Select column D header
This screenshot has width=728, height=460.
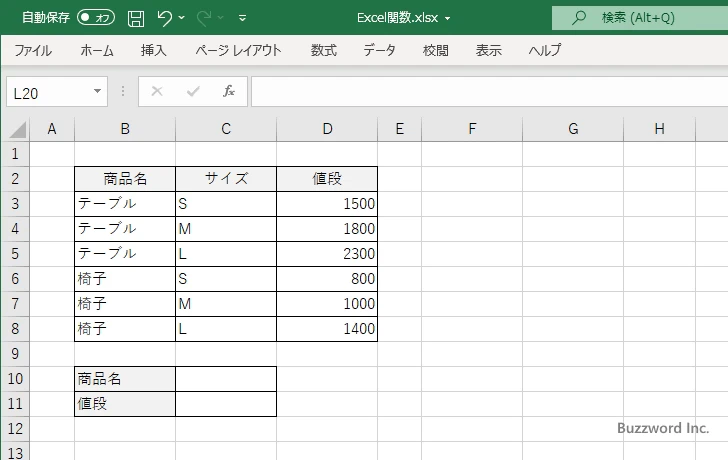click(327, 129)
